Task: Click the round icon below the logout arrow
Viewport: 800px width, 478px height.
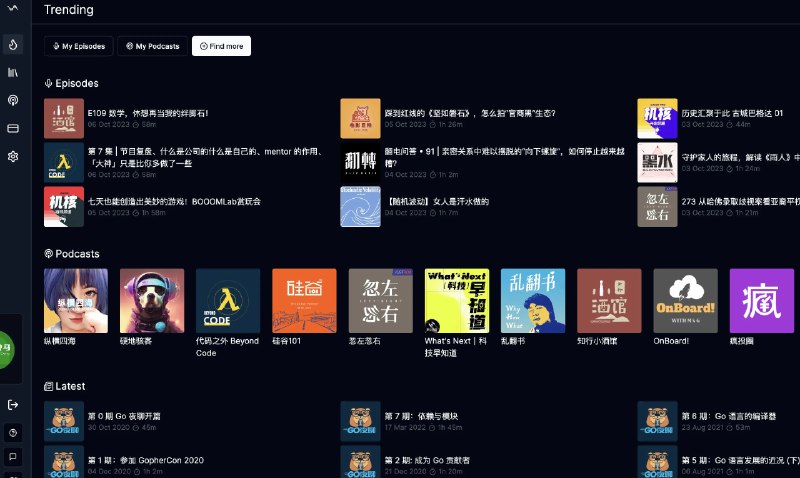Action: coord(13,433)
